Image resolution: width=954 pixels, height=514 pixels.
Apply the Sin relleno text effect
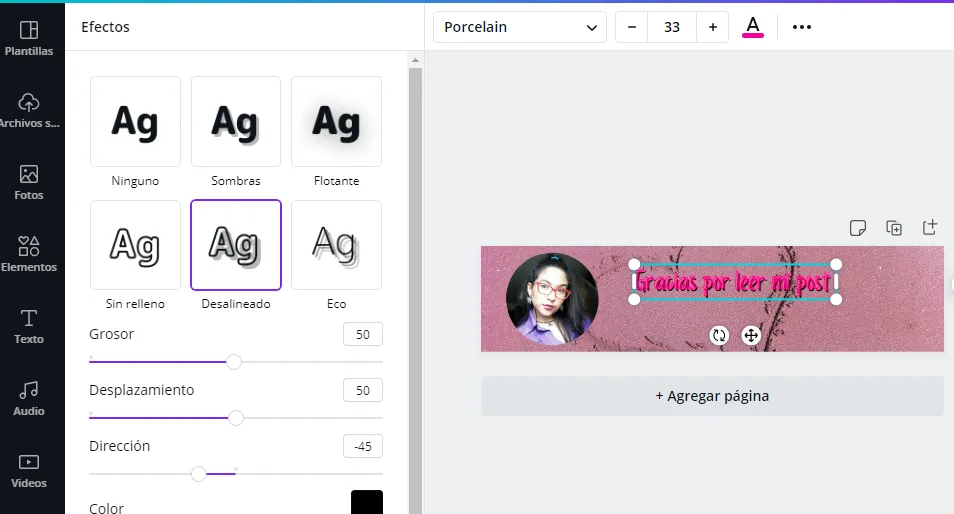135,245
